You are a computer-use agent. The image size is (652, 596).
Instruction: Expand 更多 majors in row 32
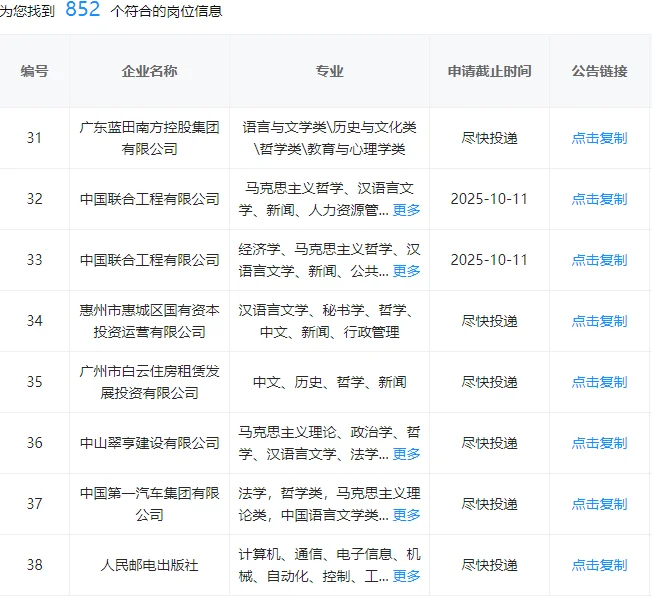point(406,210)
